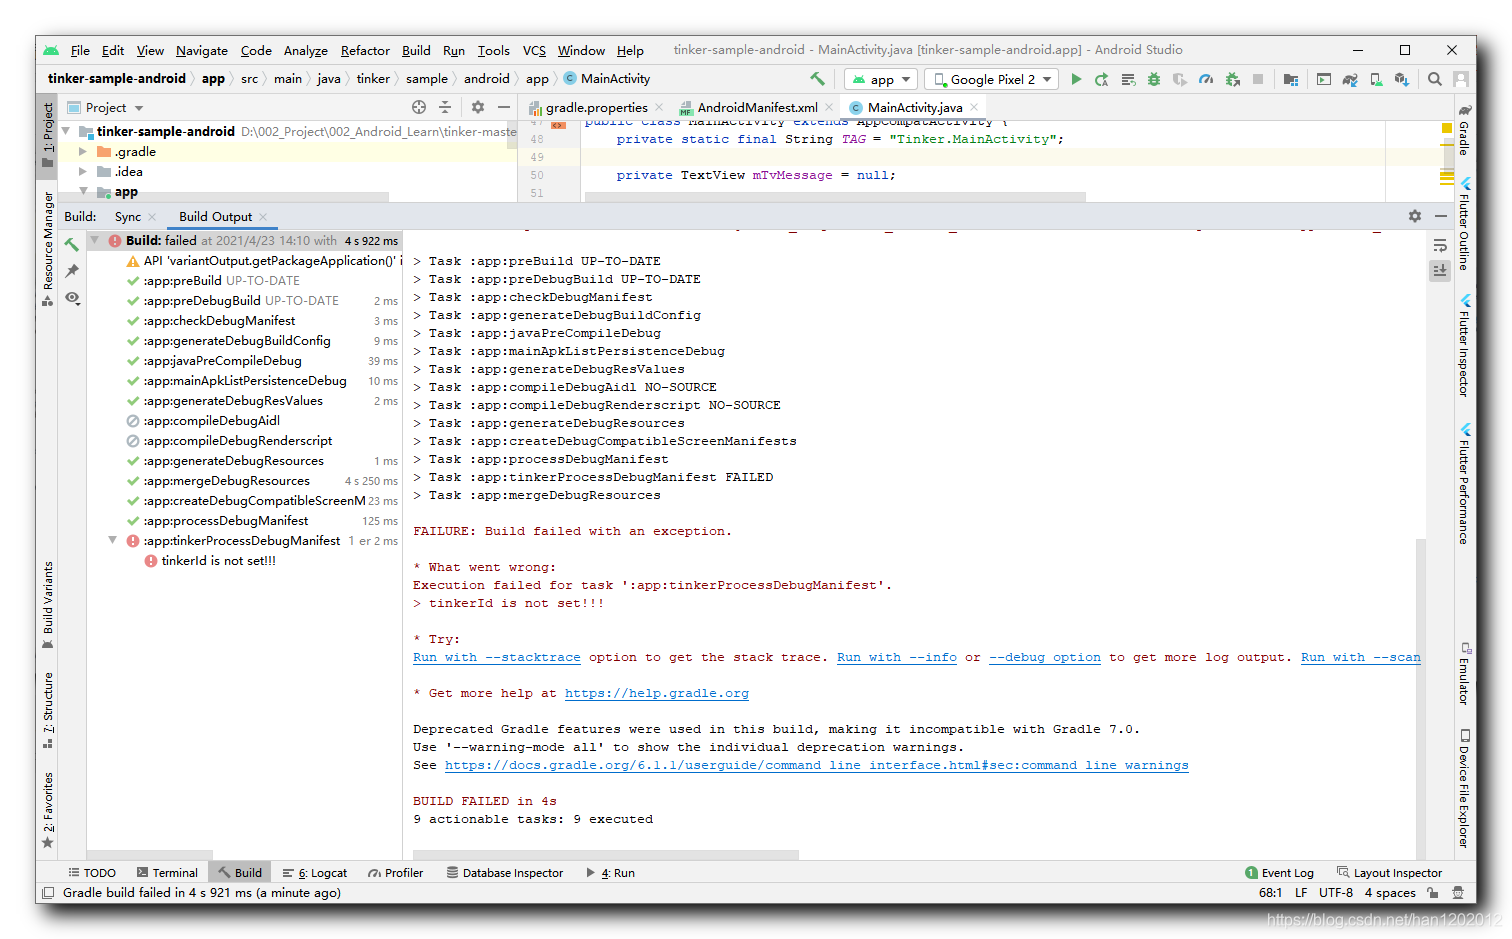Open the VCS menu
The height and width of the screenshot is (939, 1512).
(534, 50)
